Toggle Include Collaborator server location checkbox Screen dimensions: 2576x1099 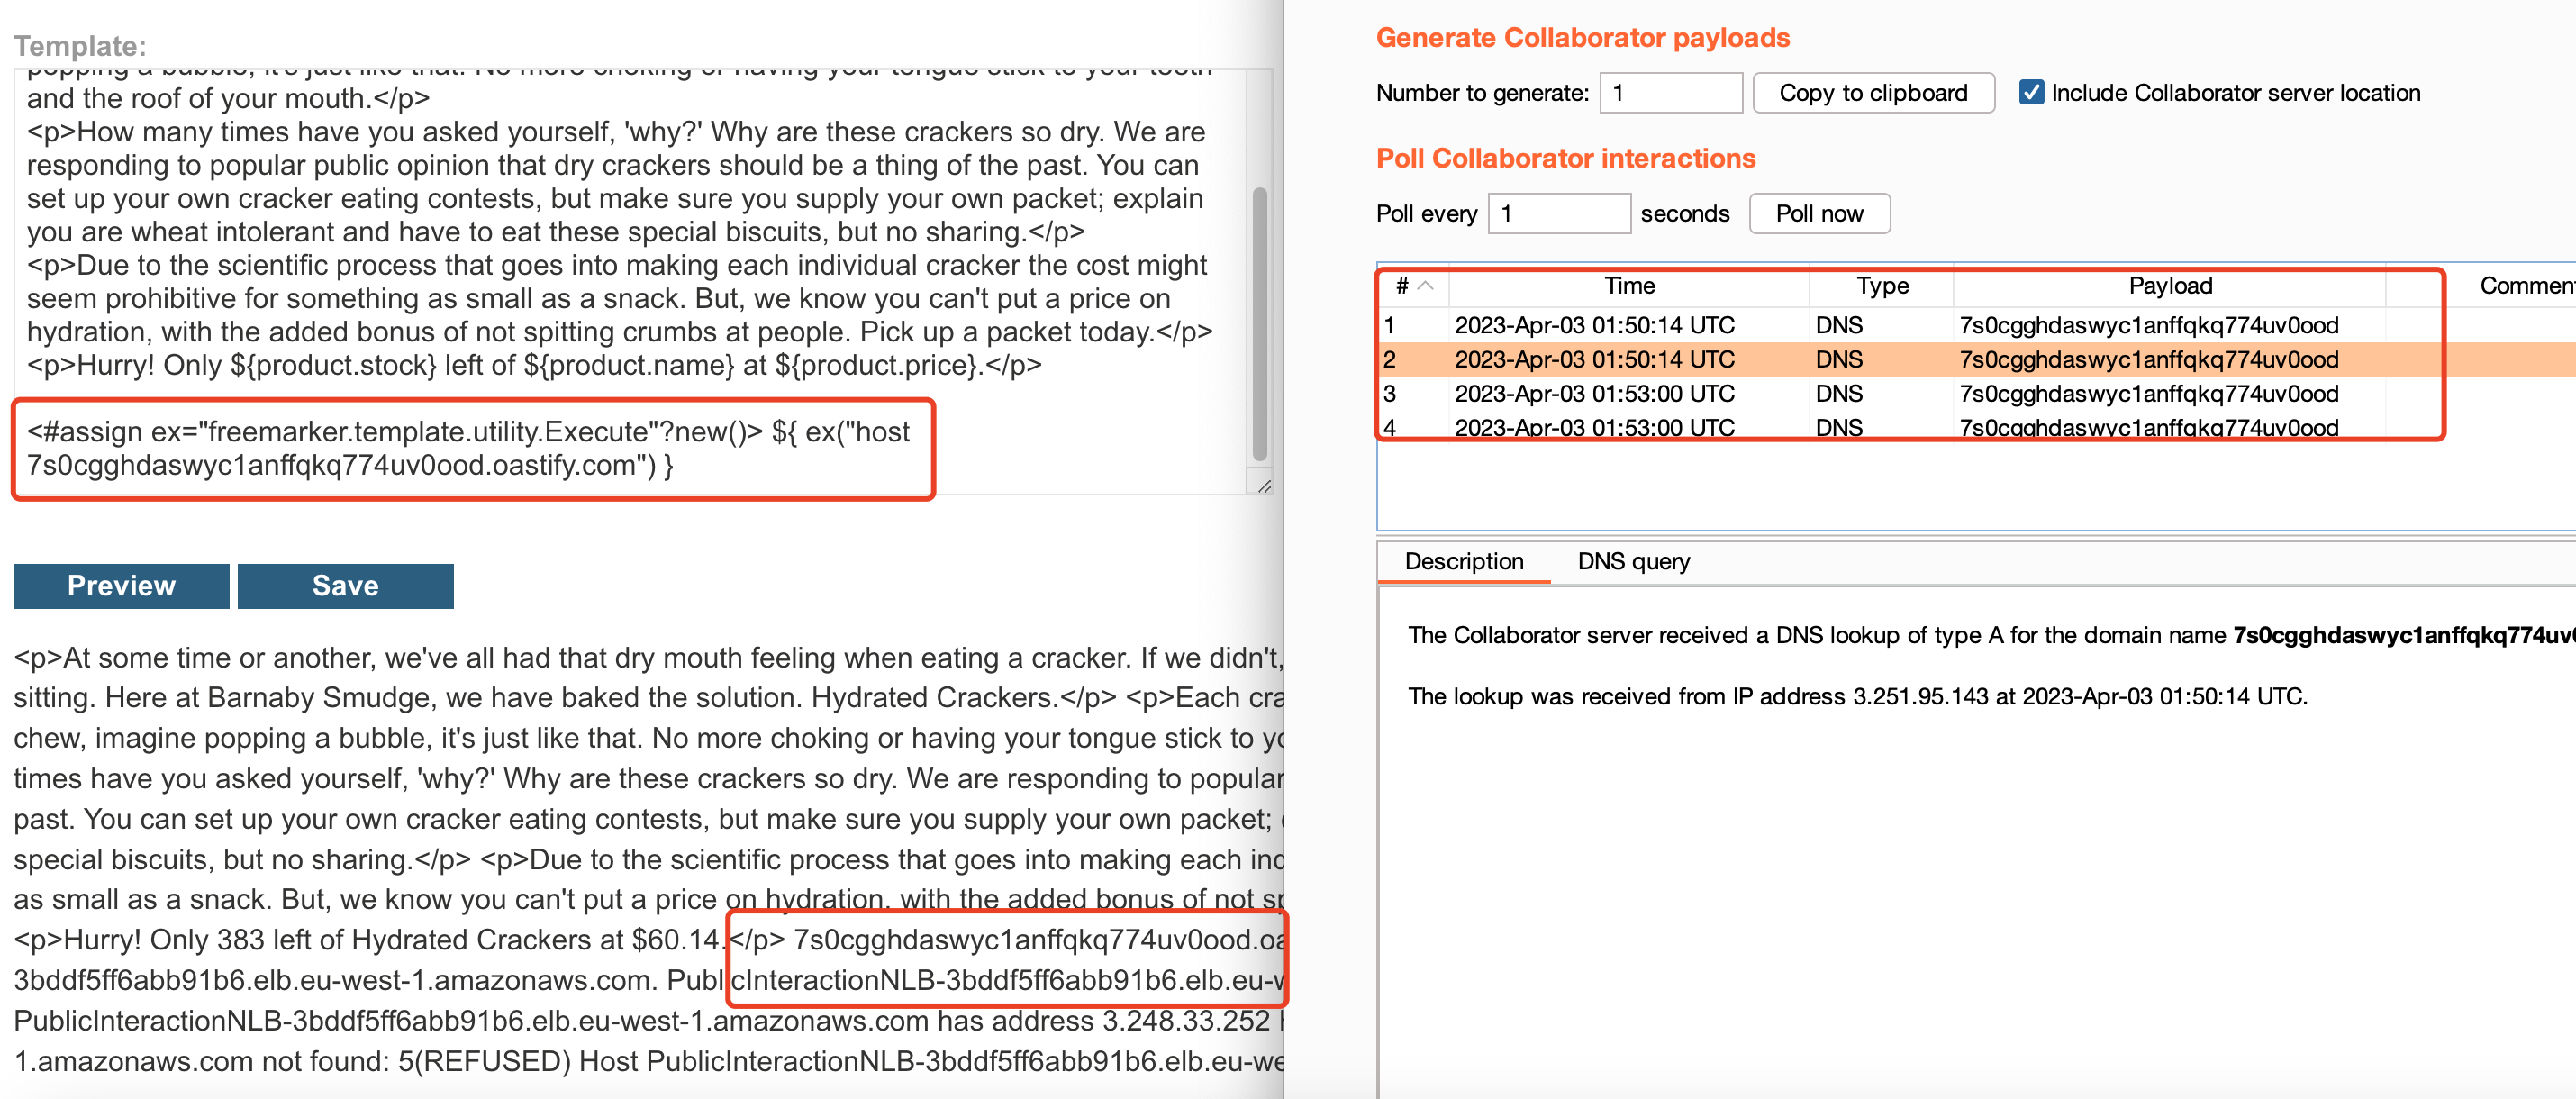point(2030,93)
